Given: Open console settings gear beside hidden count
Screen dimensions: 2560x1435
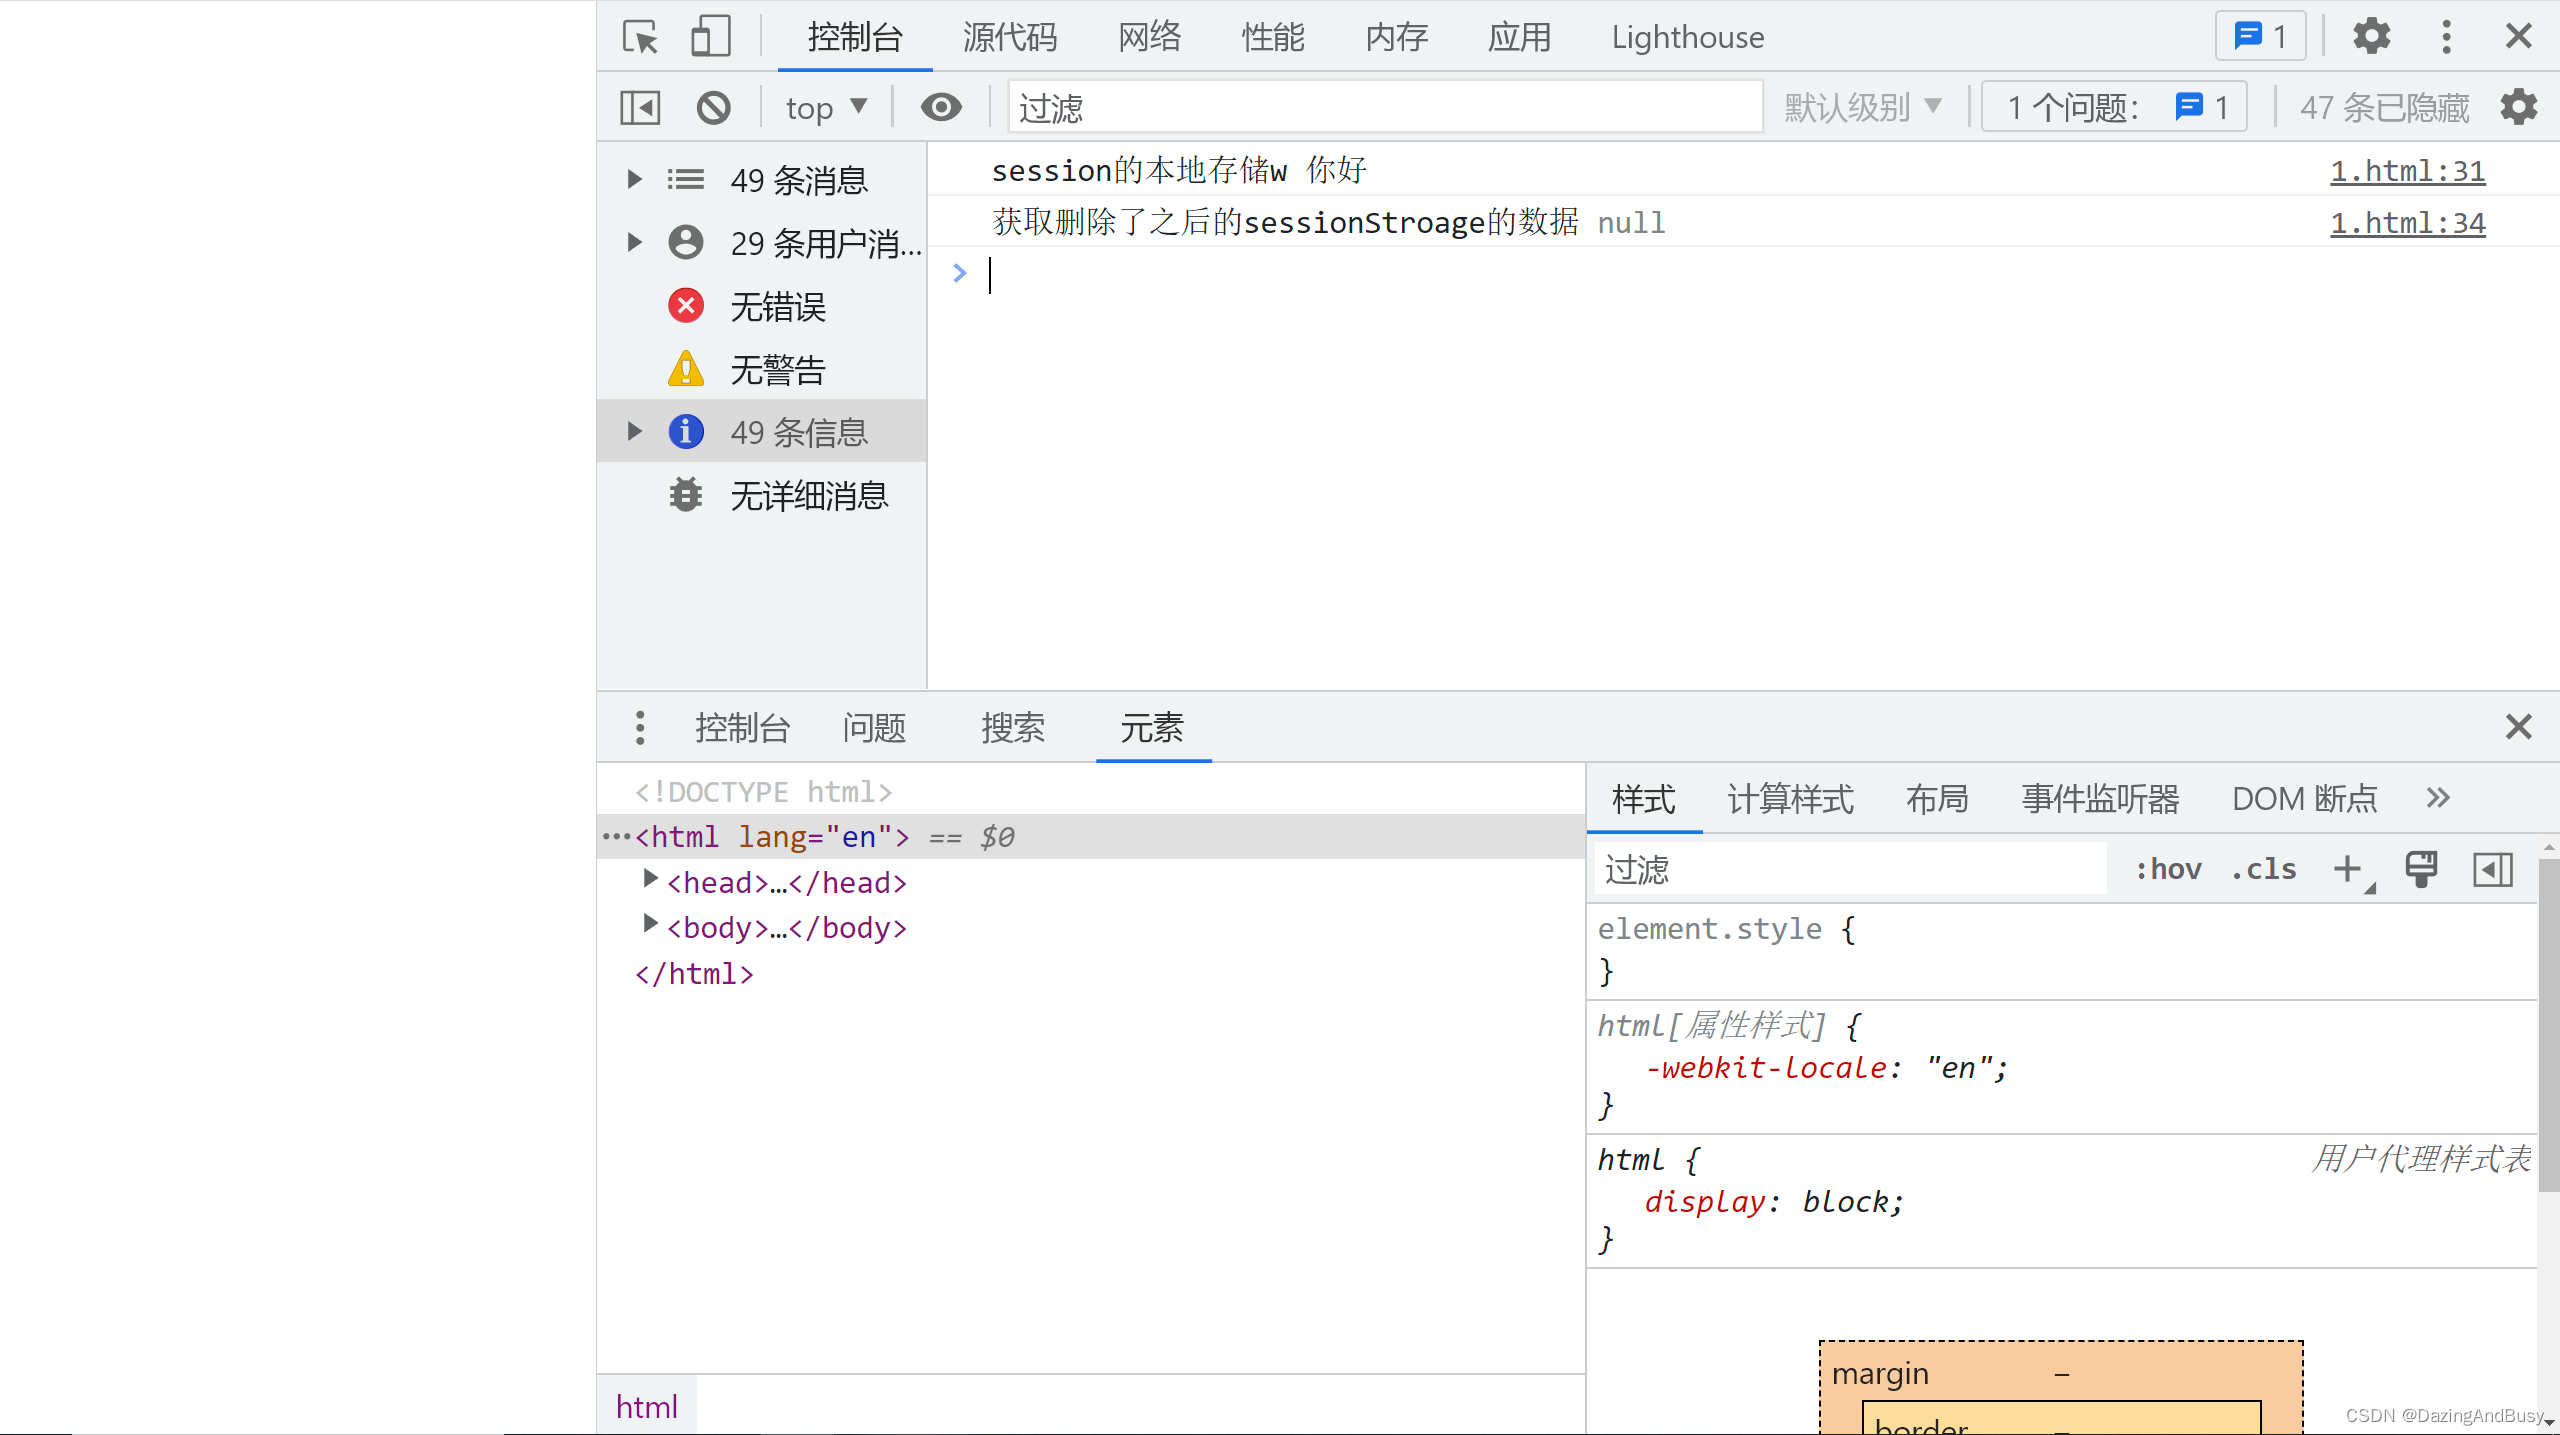Looking at the screenshot, I should click(x=2519, y=107).
